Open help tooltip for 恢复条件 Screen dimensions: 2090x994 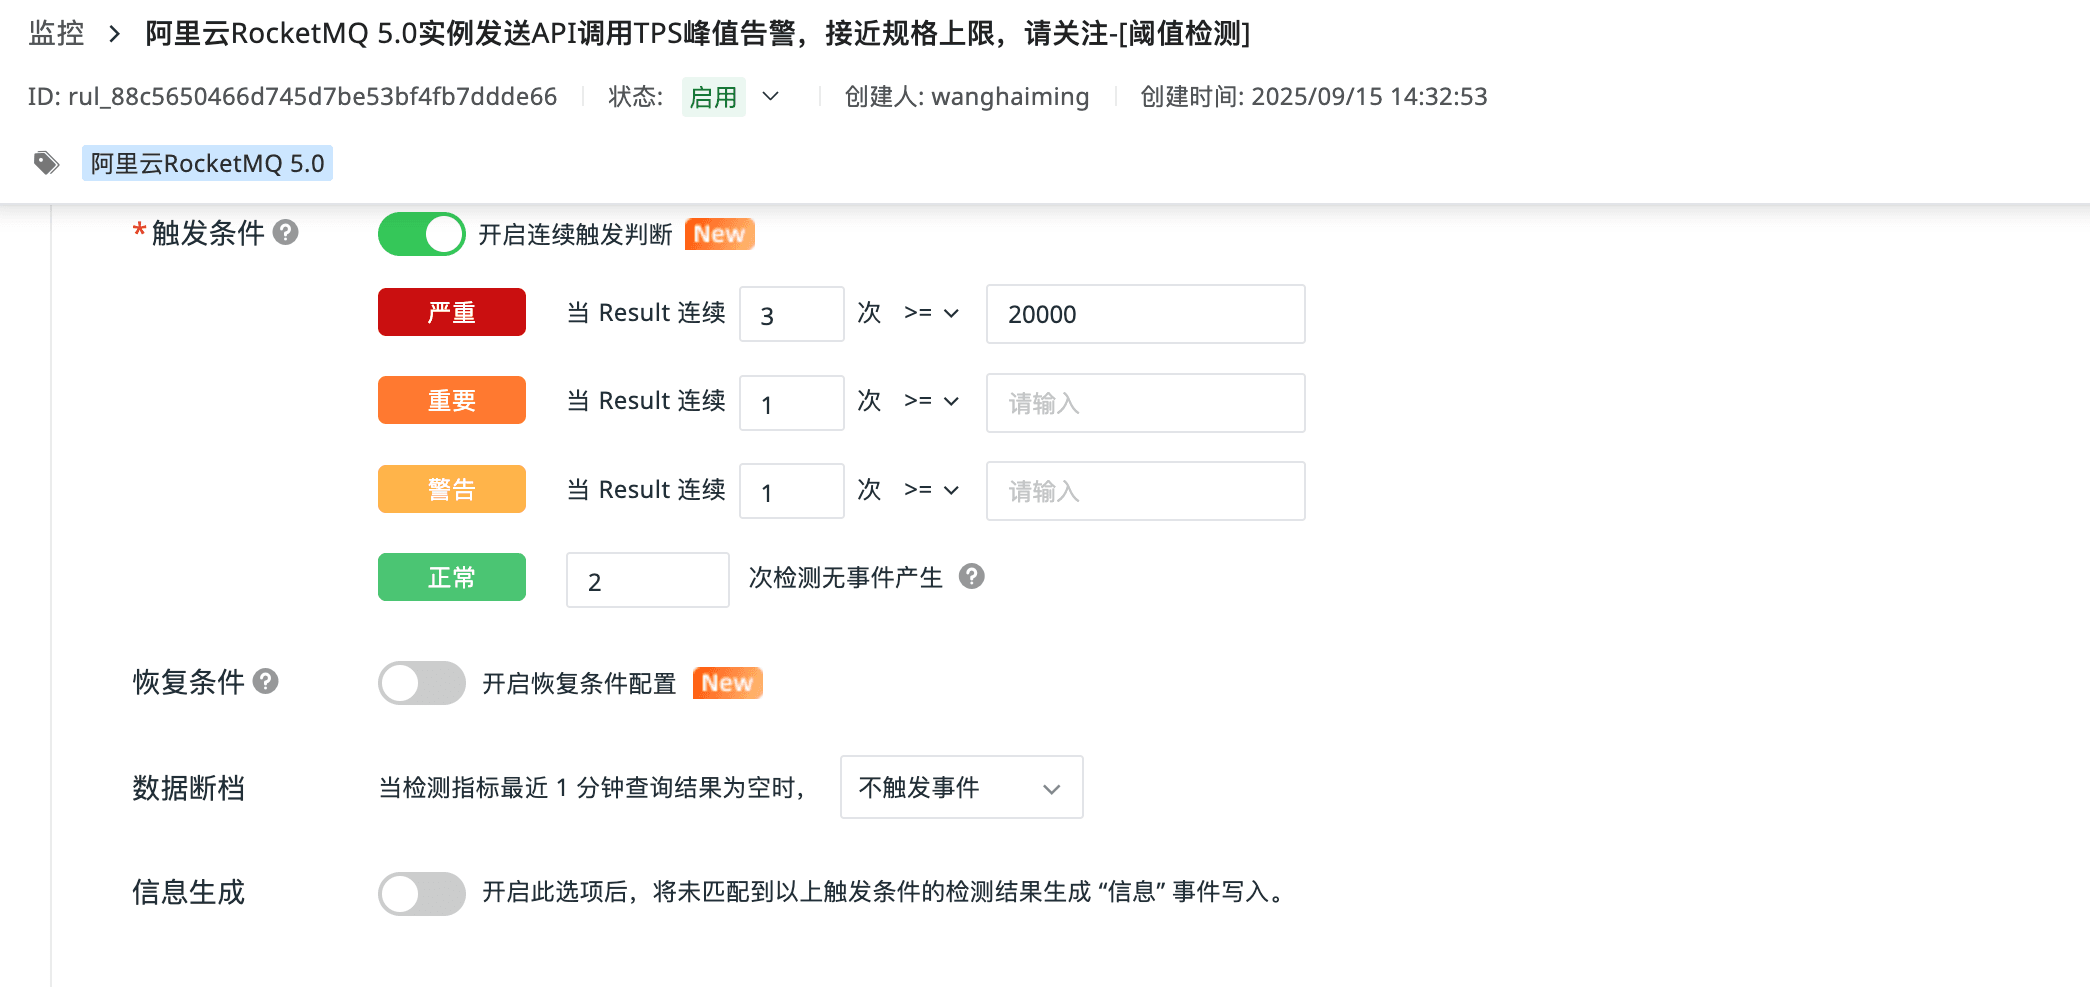[265, 682]
